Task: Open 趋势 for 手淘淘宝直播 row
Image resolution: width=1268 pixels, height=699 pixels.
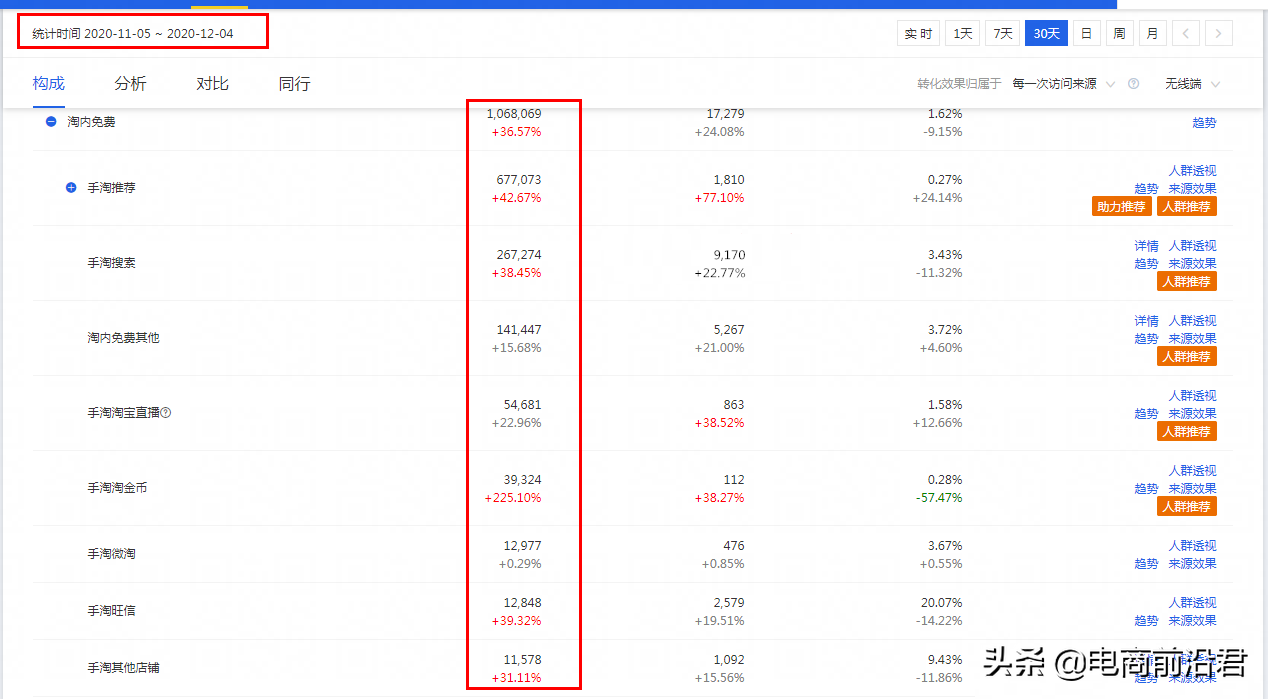Action: point(1146,414)
